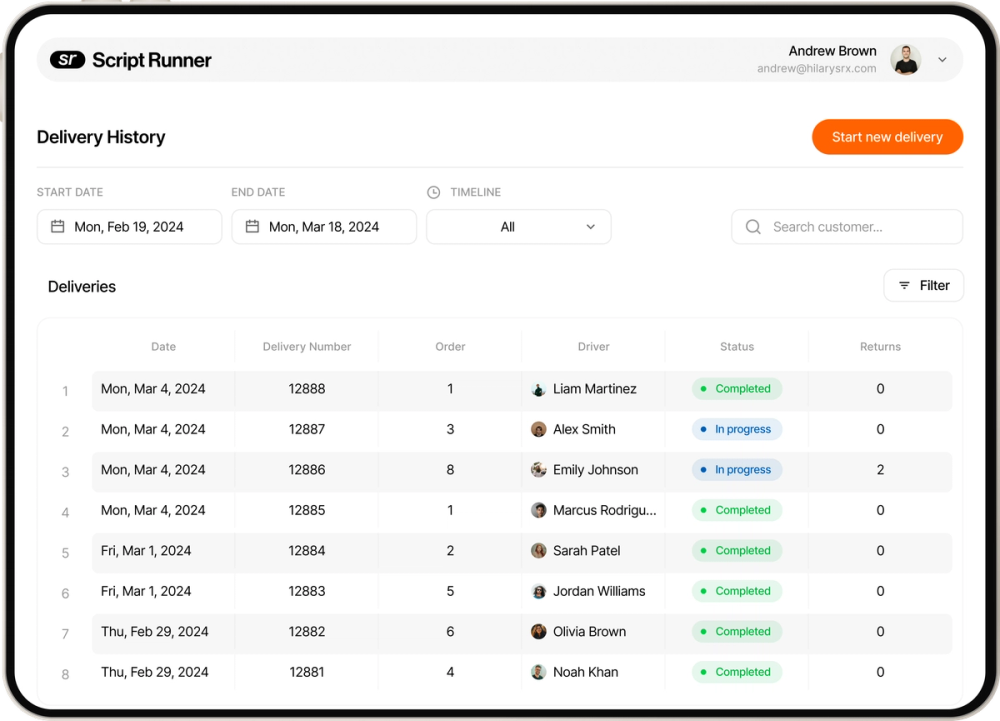
Task: Click the magnifying glass search icon
Action: click(752, 227)
